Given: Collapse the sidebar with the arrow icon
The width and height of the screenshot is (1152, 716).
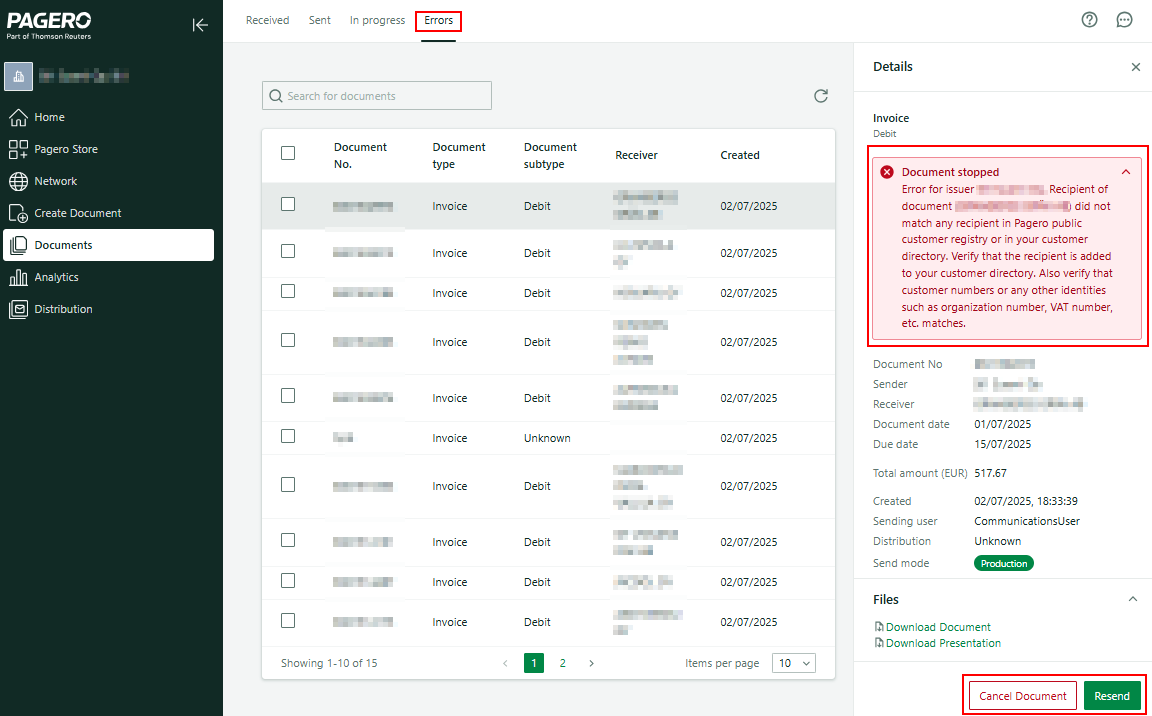Looking at the screenshot, I should tap(200, 25).
